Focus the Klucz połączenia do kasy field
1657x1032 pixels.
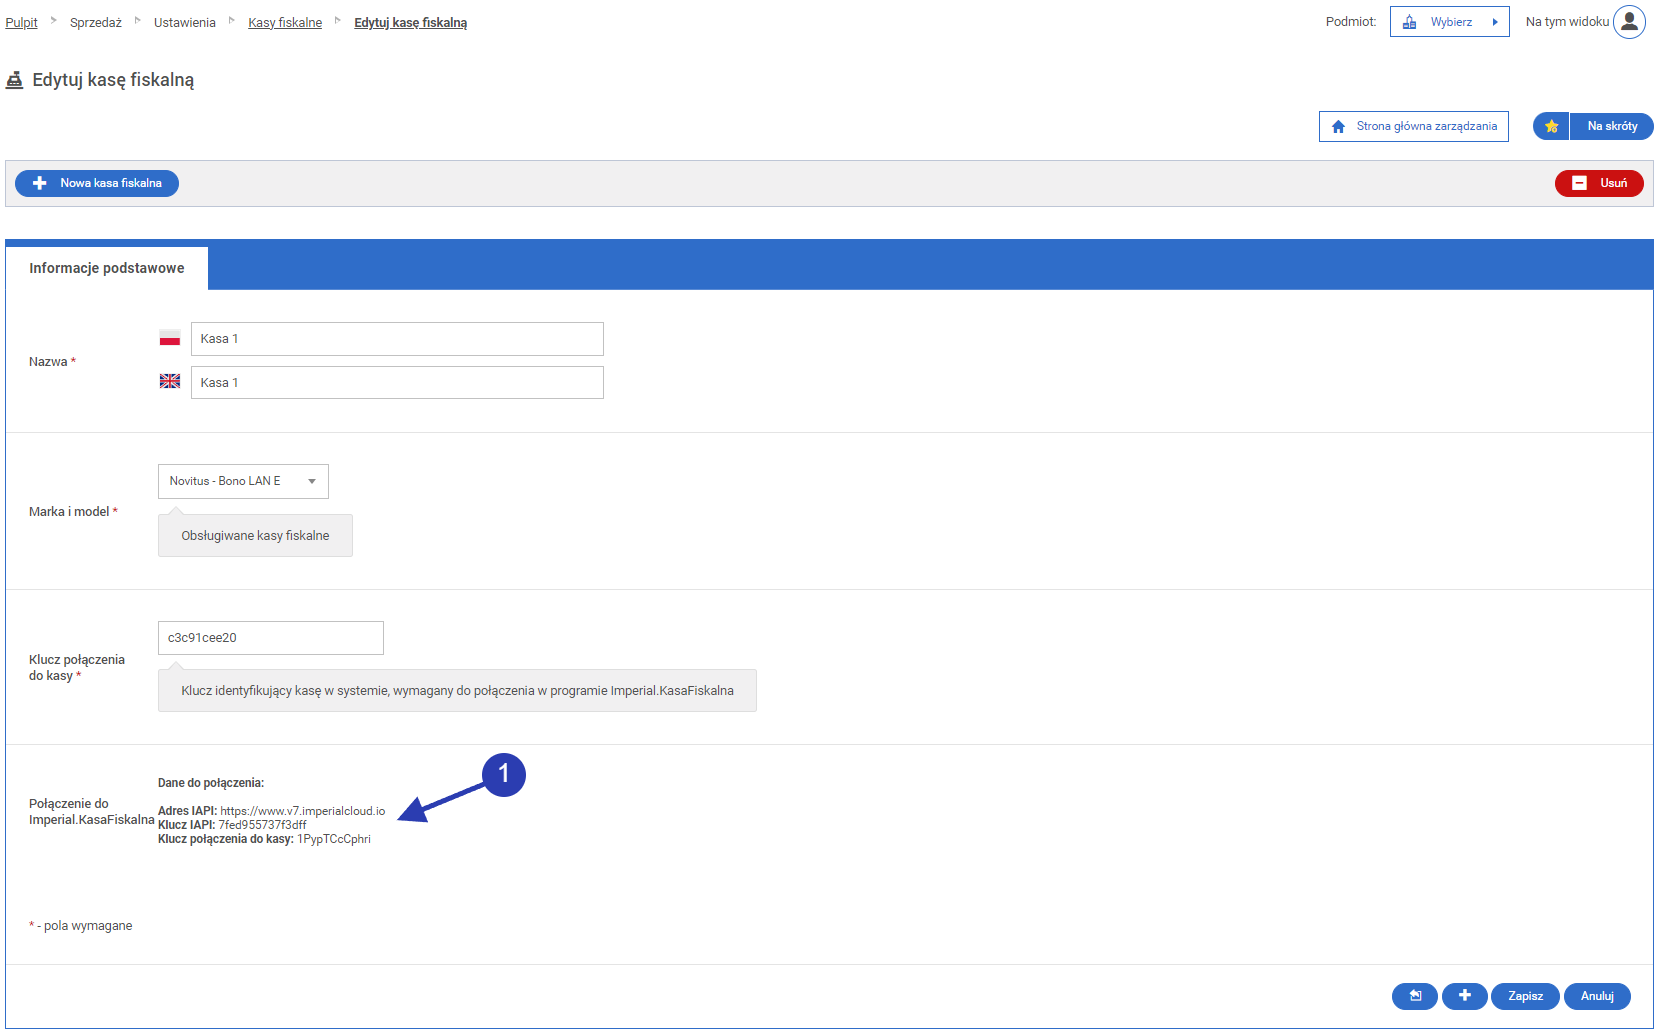click(270, 638)
